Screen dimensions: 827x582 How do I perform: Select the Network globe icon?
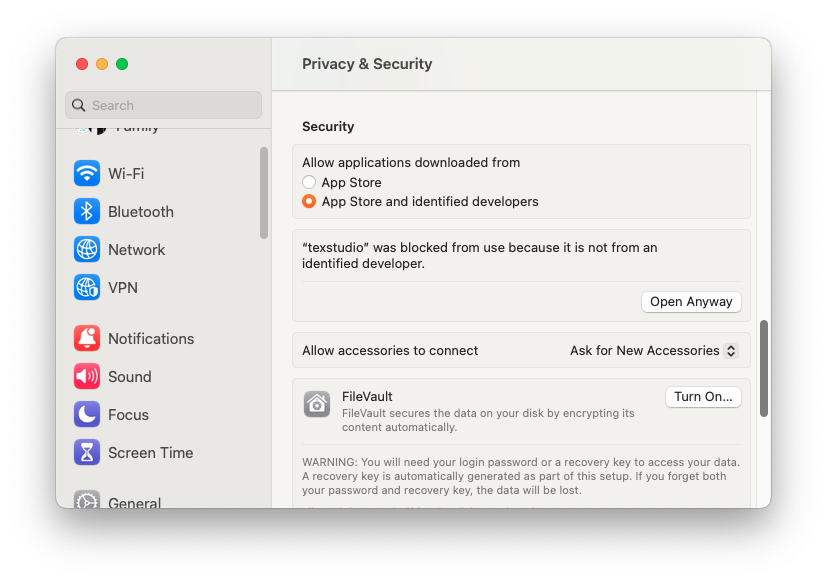pyautogui.click(x=87, y=249)
